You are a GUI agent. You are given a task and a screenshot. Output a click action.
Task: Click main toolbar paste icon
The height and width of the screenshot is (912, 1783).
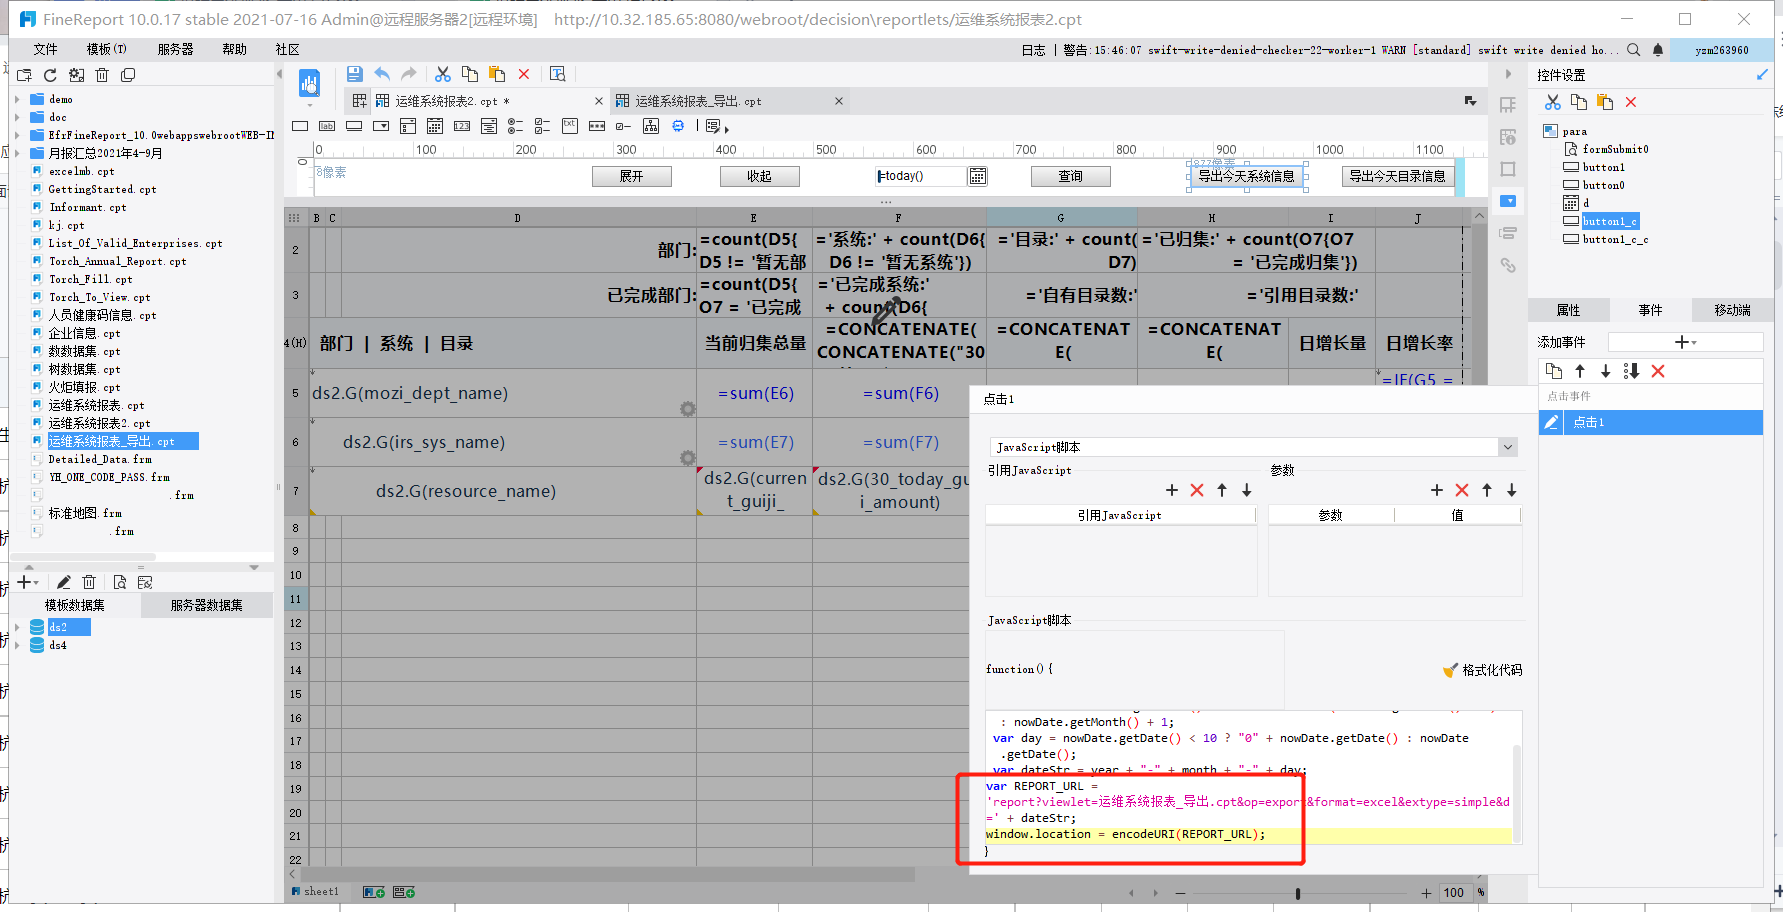click(497, 74)
